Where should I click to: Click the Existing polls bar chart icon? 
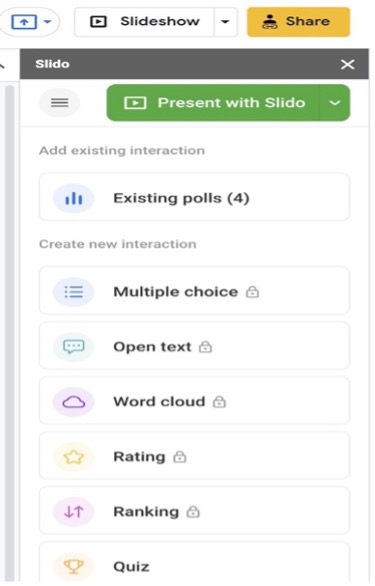pos(74,198)
